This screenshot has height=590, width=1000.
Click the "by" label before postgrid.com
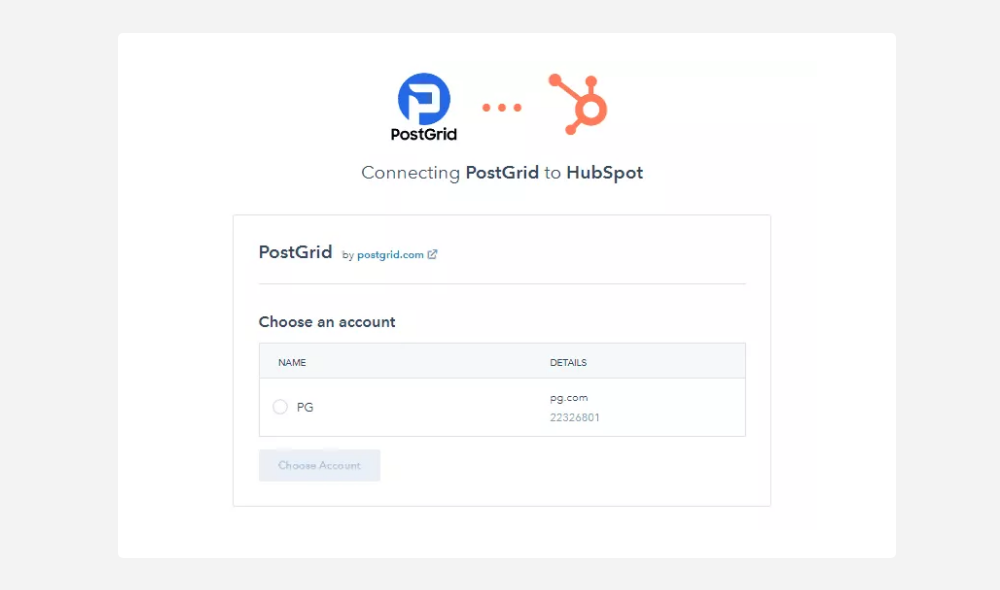[x=348, y=255]
